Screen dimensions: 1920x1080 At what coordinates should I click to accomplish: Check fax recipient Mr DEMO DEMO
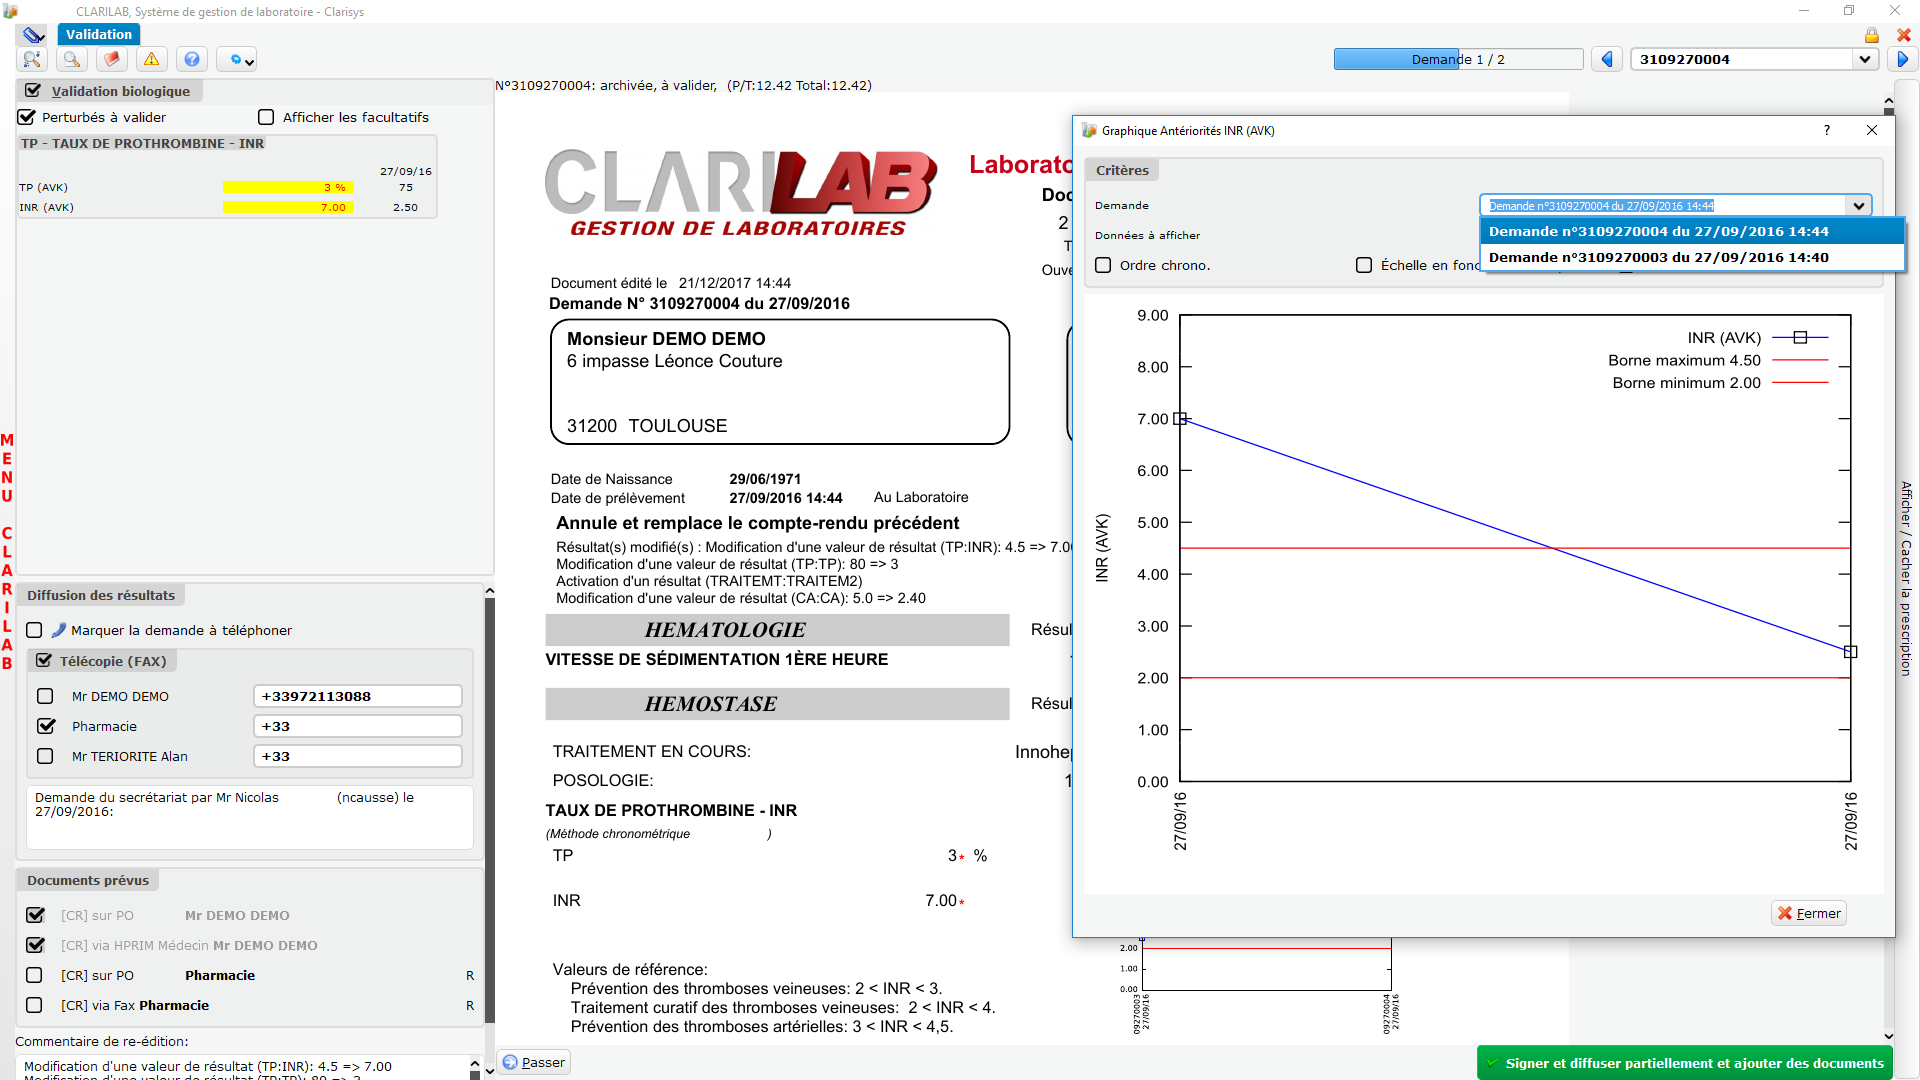click(45, 696)
